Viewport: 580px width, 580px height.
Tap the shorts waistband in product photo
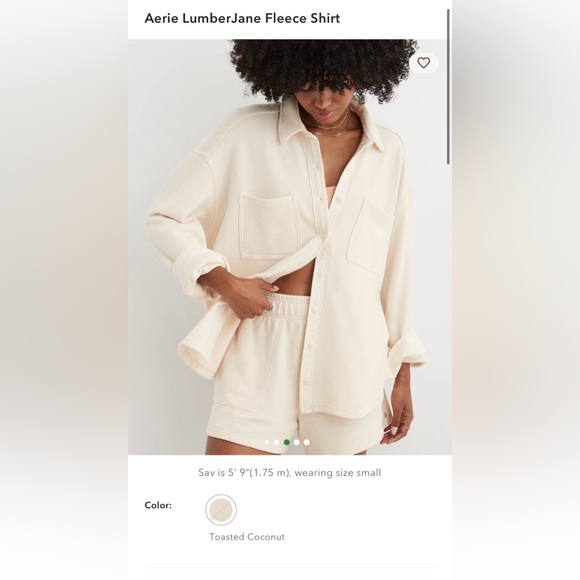[287, 304]
